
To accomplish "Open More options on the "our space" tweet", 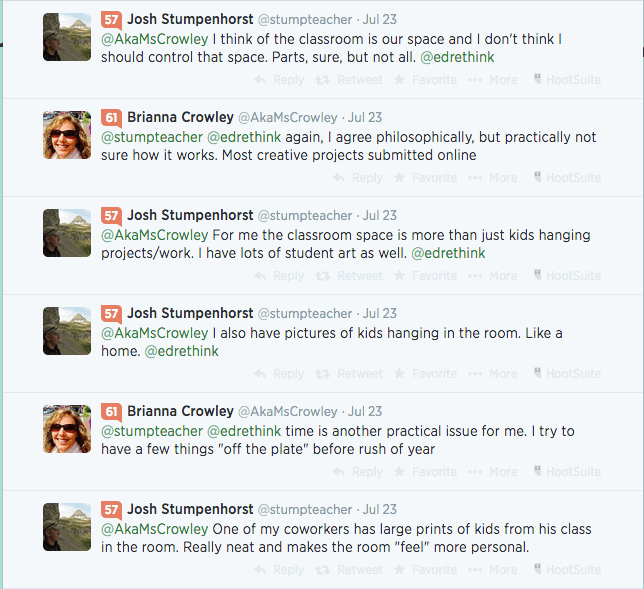I will point(496,80).
